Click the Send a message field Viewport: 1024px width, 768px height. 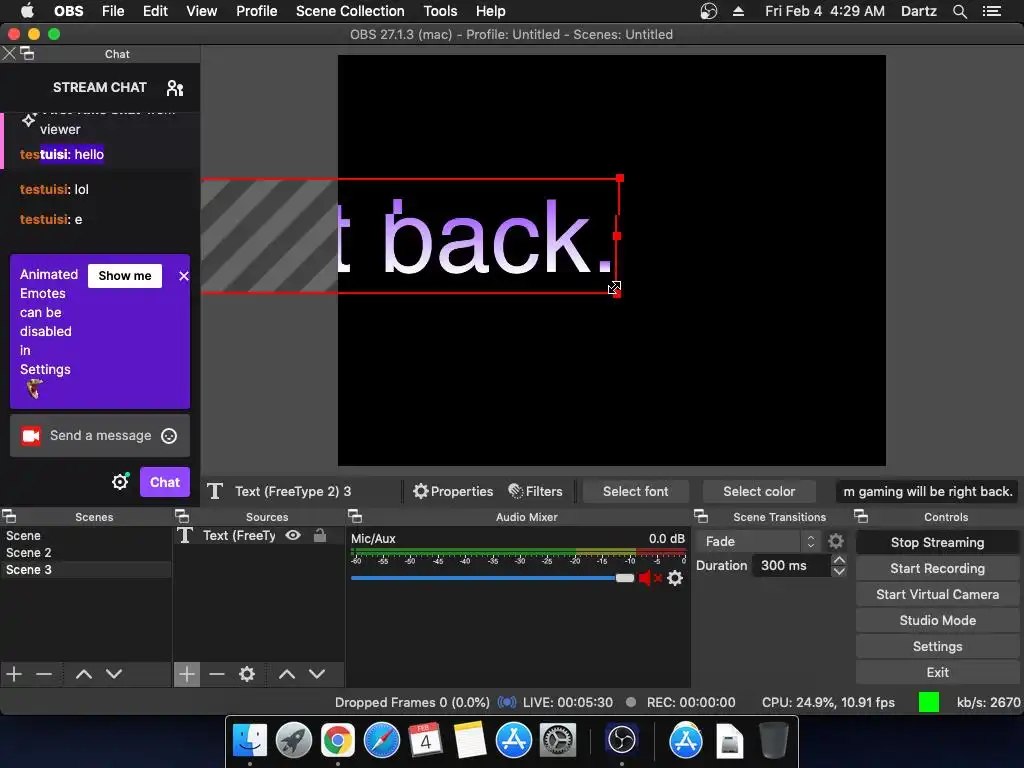[x=100, y=436]
